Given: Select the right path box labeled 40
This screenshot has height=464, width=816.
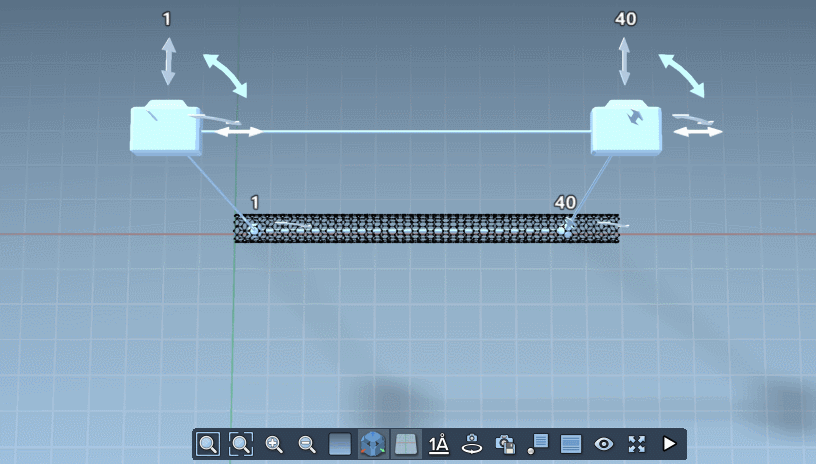Looking at the screenshot, I should (626, 128).
